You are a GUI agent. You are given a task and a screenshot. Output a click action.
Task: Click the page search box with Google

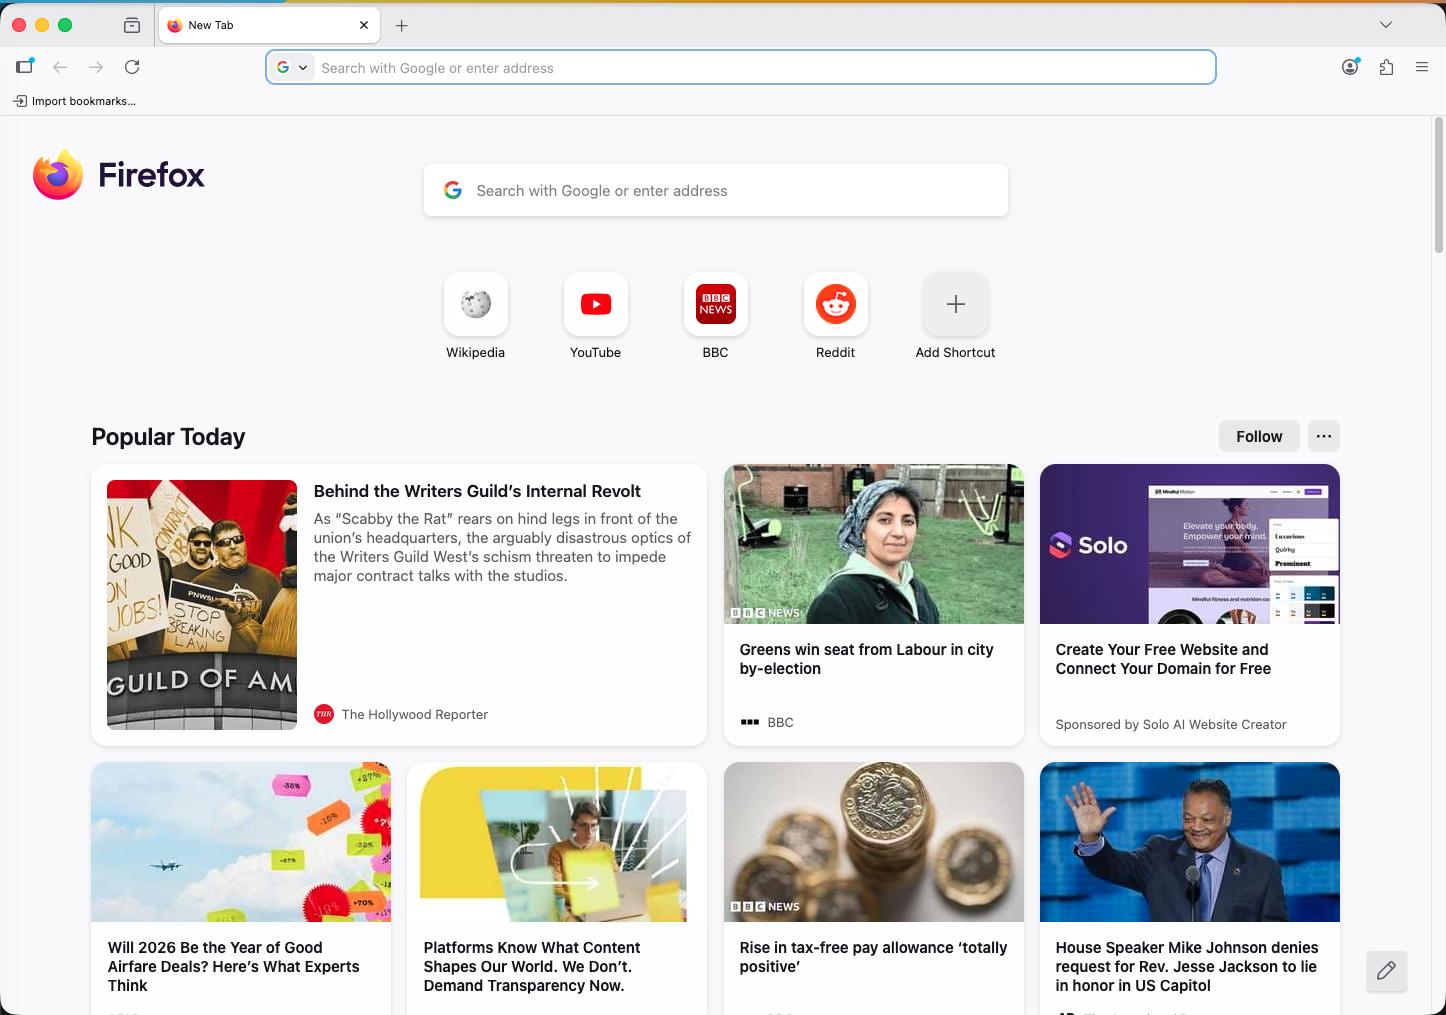click(715, 190)
